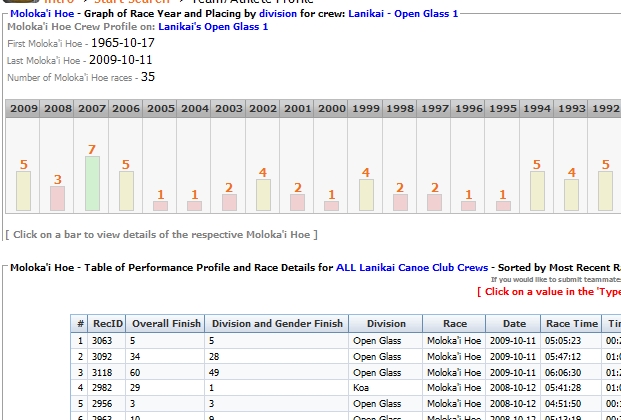Select the 2008 bar with placing 3

[57, 198]
